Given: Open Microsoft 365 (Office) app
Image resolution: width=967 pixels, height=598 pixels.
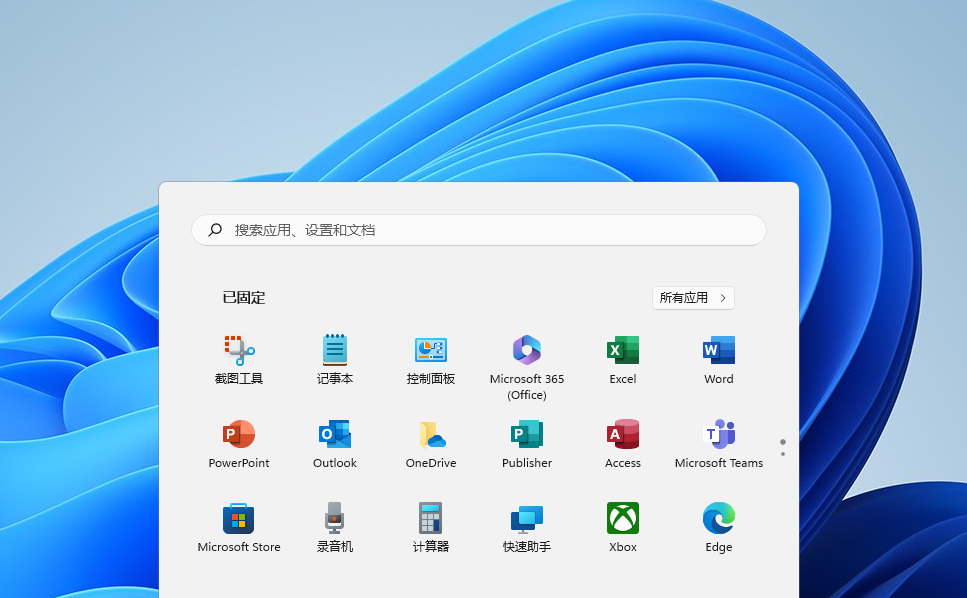Looking at the screenshot, I should [x=527, y=367].
